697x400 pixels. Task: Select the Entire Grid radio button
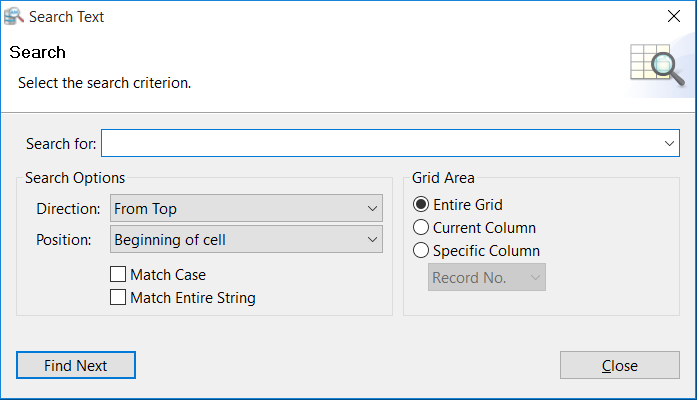(x=421, y=205)
